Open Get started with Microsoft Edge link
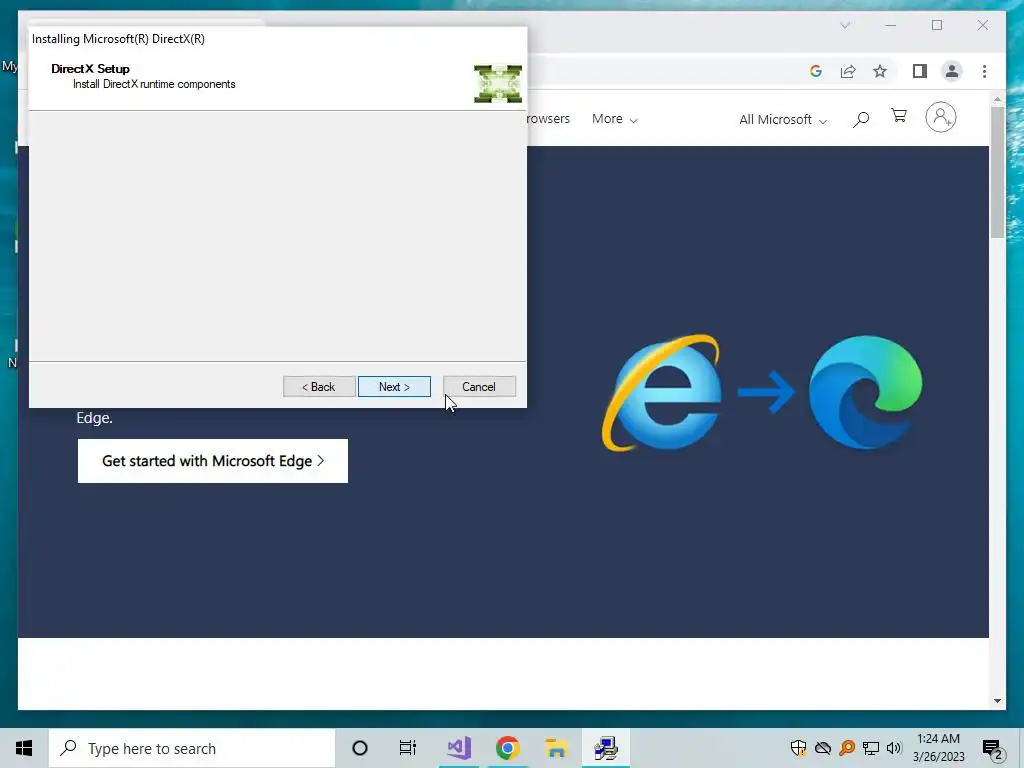Screen dimensions: 1024x768 click(213, 461)
